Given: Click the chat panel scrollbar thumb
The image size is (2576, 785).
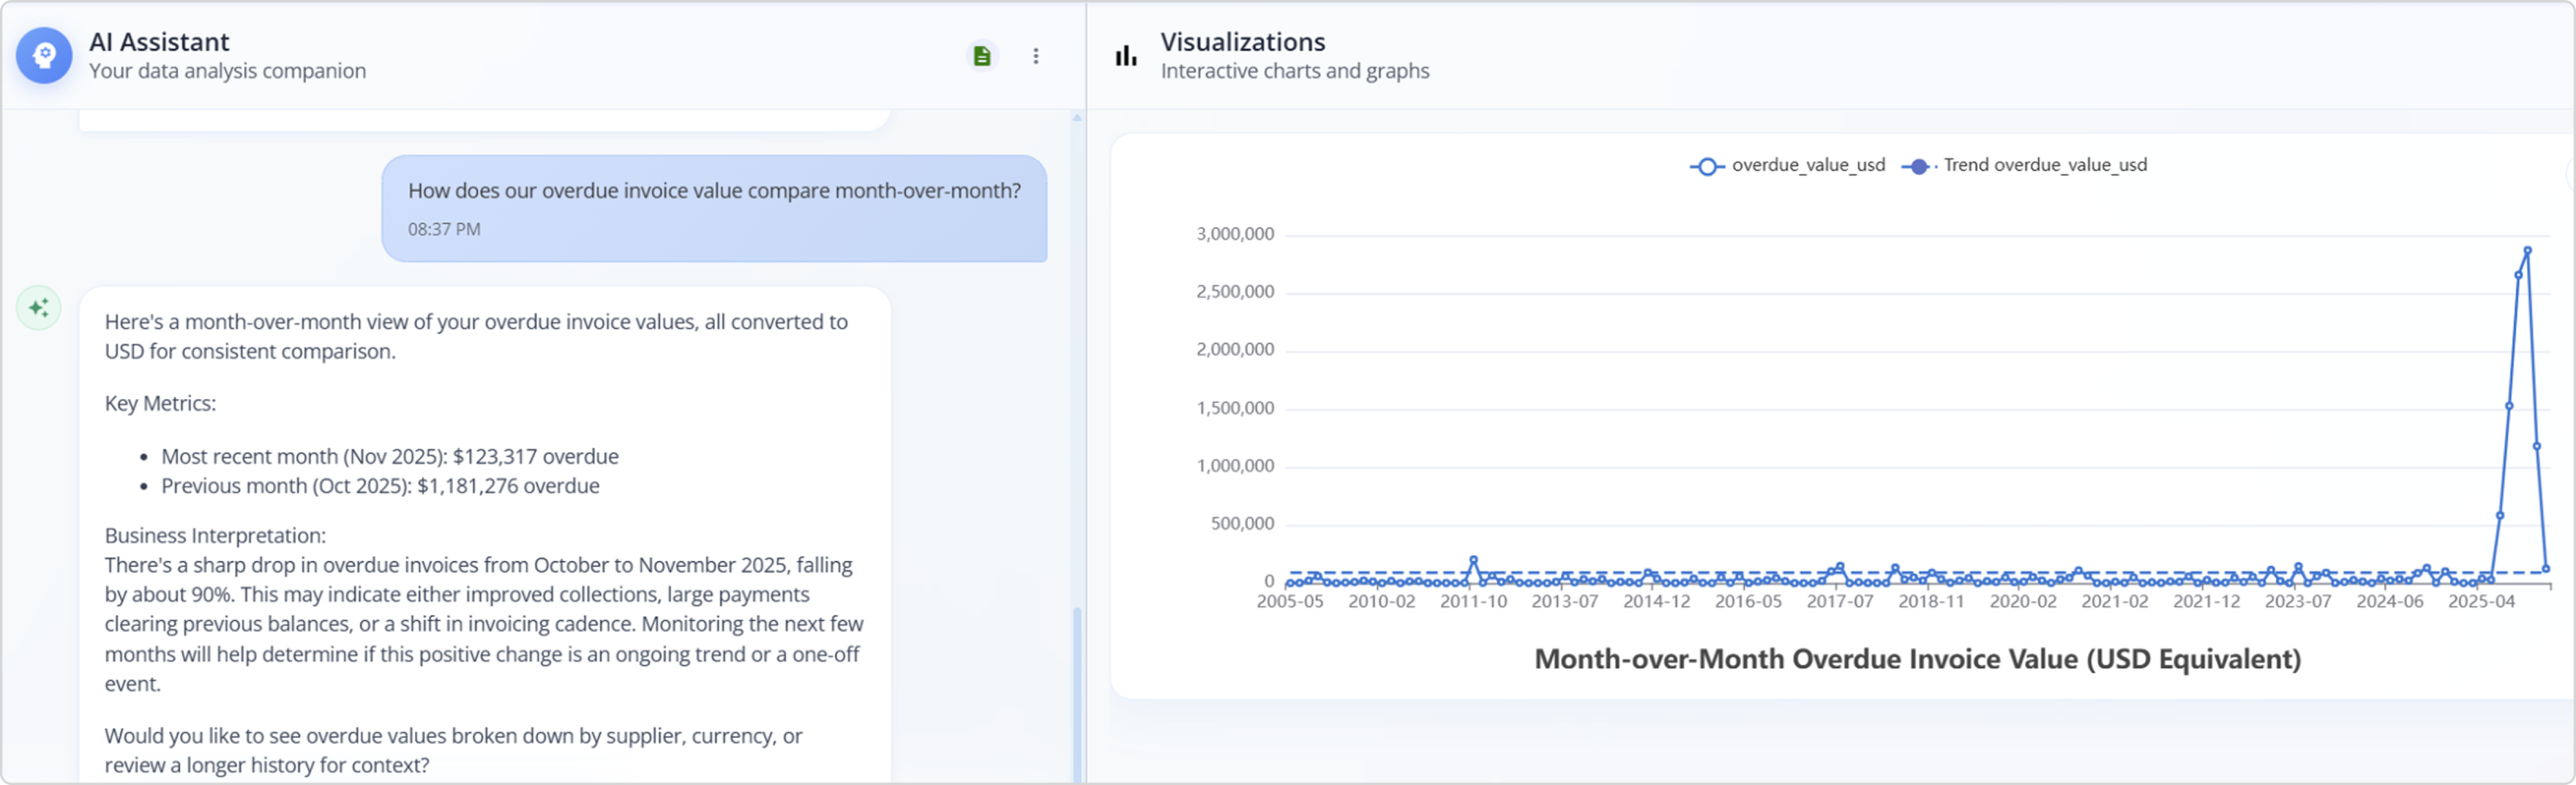Looking at the screenshot, I should 1077,692.
